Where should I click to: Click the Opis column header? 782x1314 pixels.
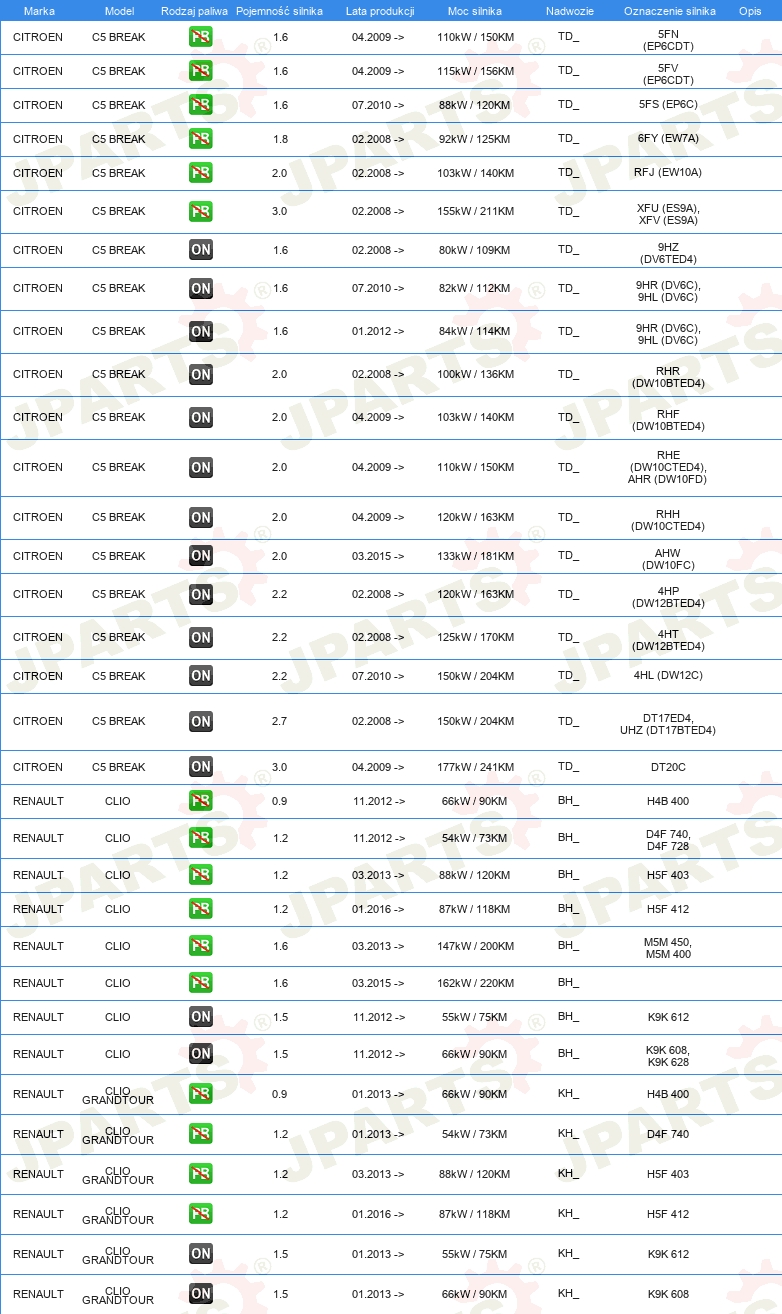coord(749,11)
